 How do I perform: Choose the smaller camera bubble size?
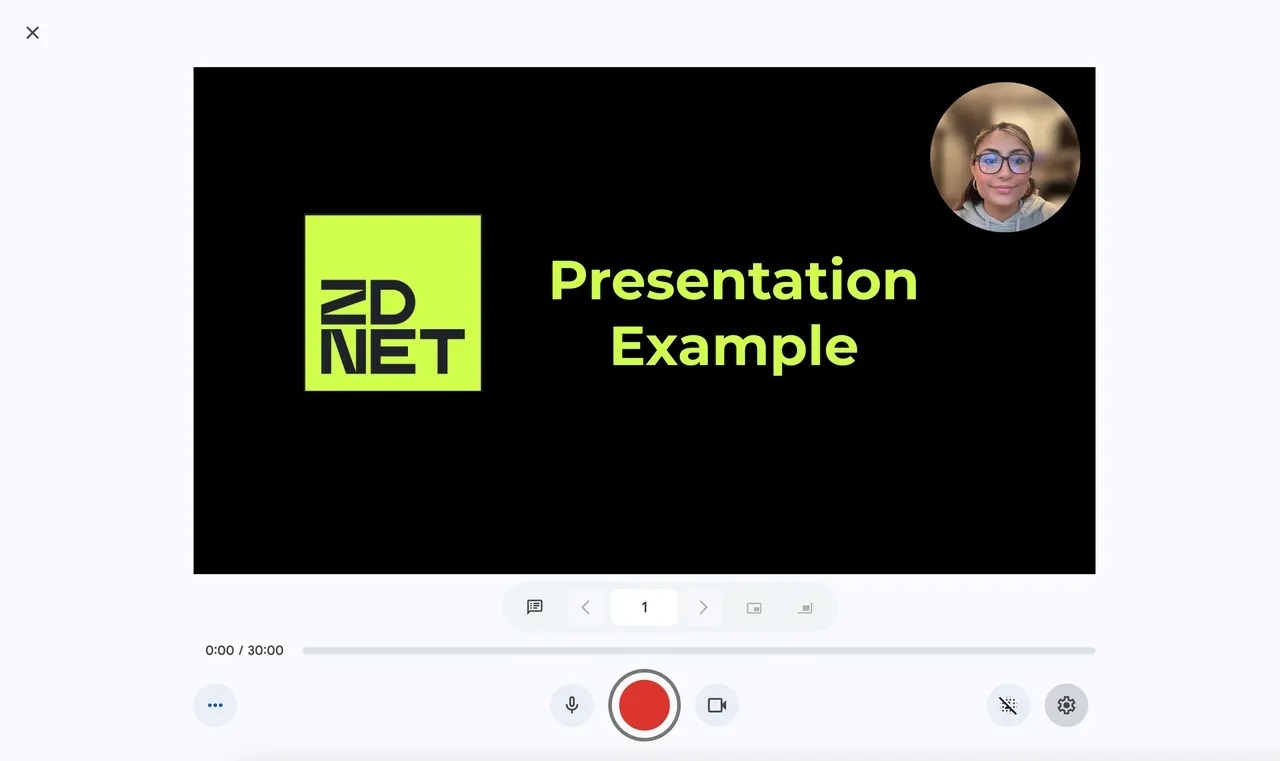point(754,608)
